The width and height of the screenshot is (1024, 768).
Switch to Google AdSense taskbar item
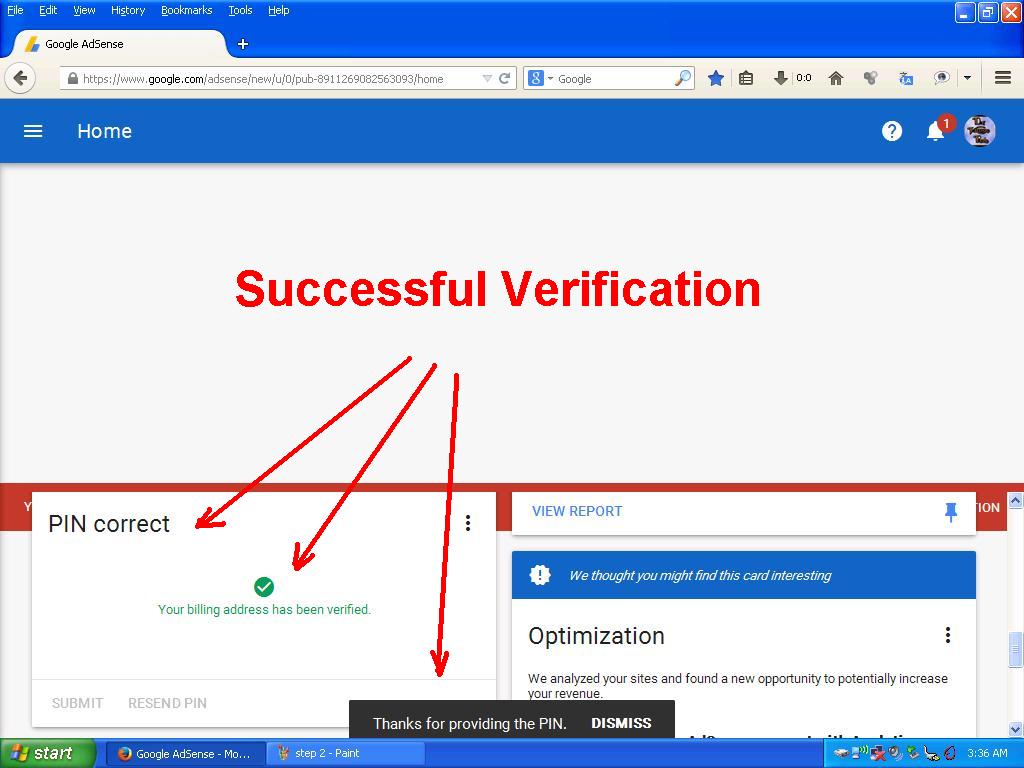pyautogui.click(x=185, y=754)
